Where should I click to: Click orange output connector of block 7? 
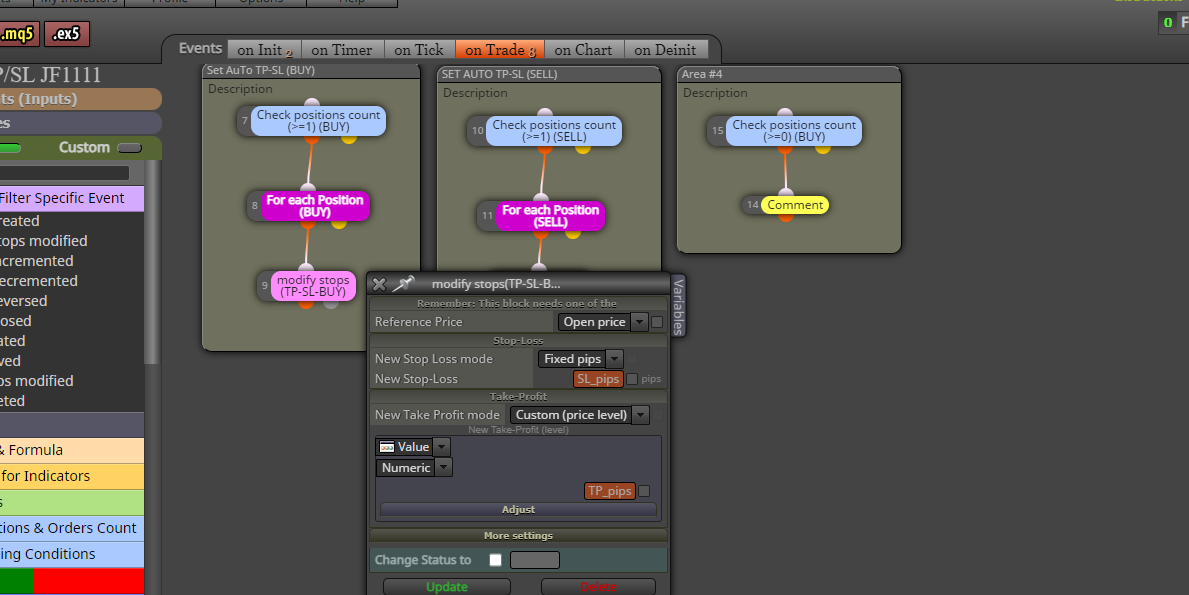click(312, 139)
